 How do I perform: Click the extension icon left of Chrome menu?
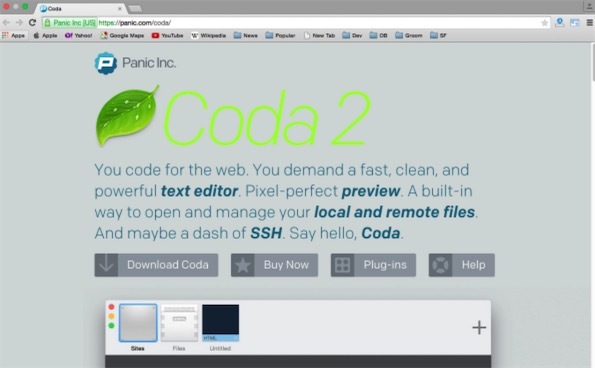pos(575,23)
